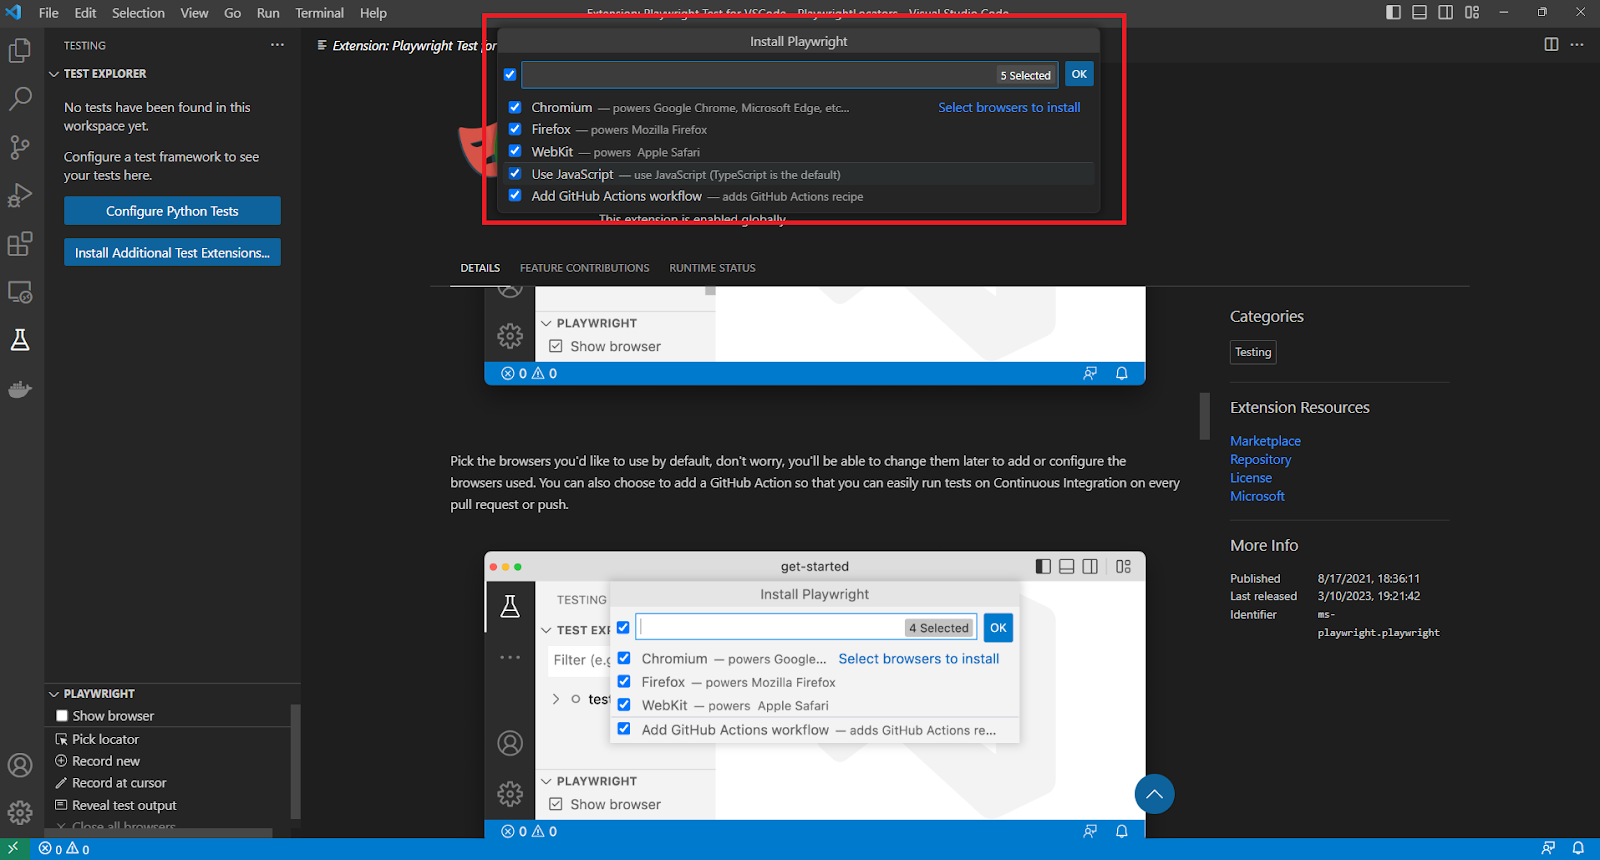1600x860 pixels.
Task: Open the errors and warnings status indicator
Action: (x=64, y=849)
